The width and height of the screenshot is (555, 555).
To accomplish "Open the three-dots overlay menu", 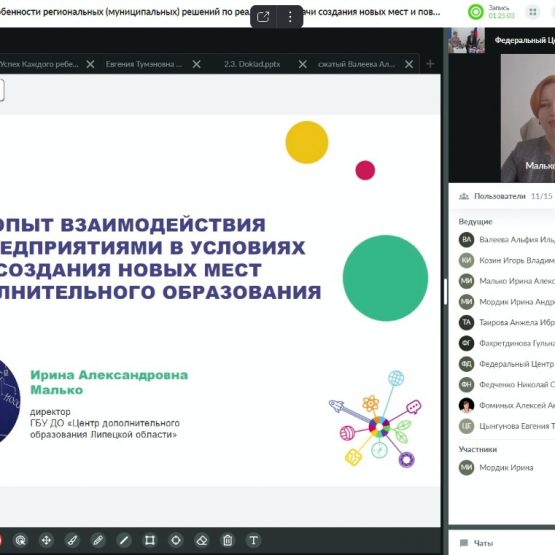I will pyautogui.click(x=290, y=17).
